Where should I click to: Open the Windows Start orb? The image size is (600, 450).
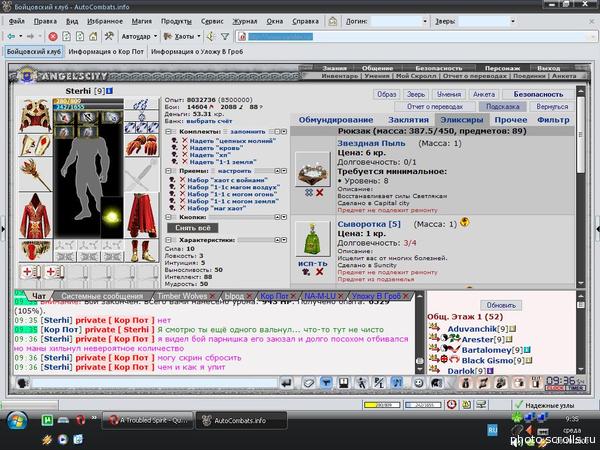pyautogui.click(x=16, y=421)
